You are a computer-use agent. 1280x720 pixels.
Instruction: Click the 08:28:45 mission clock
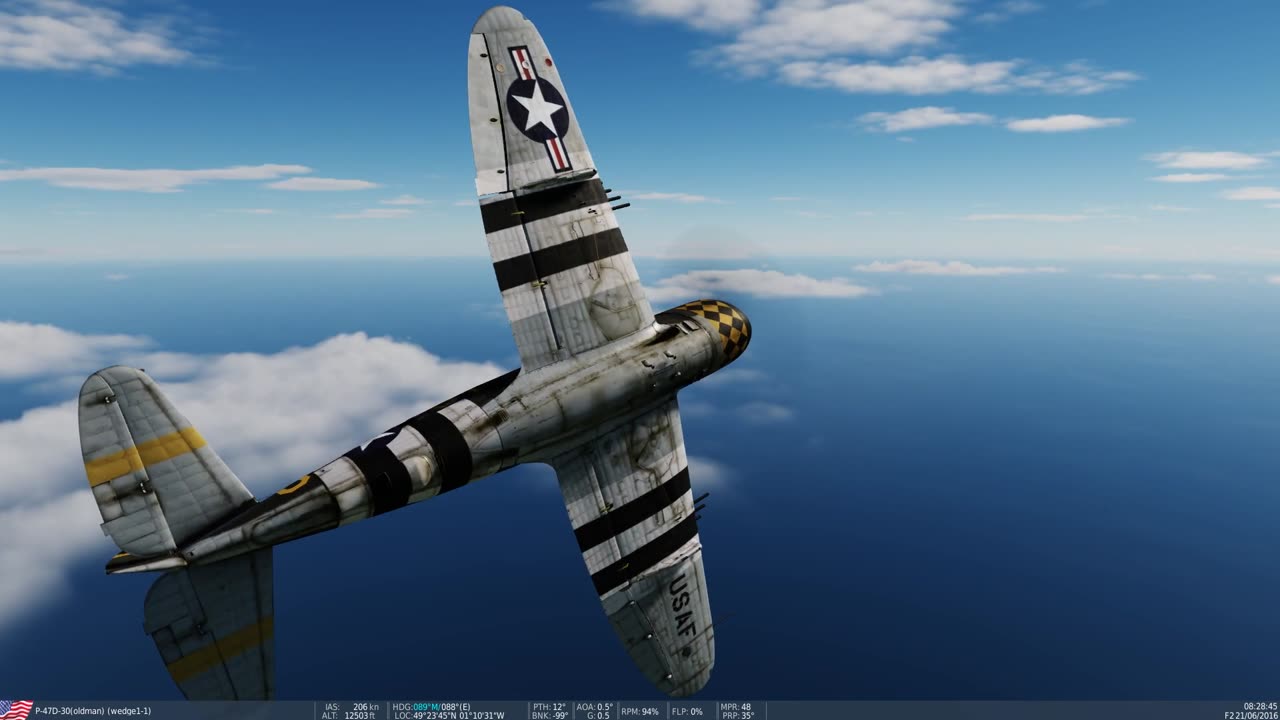point(1260,706)
